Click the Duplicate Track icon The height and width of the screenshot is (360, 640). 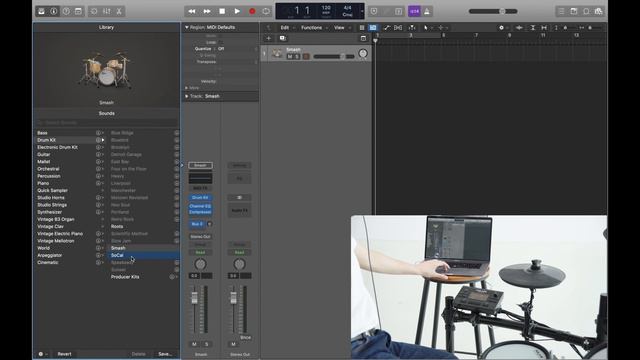[282, 38]
